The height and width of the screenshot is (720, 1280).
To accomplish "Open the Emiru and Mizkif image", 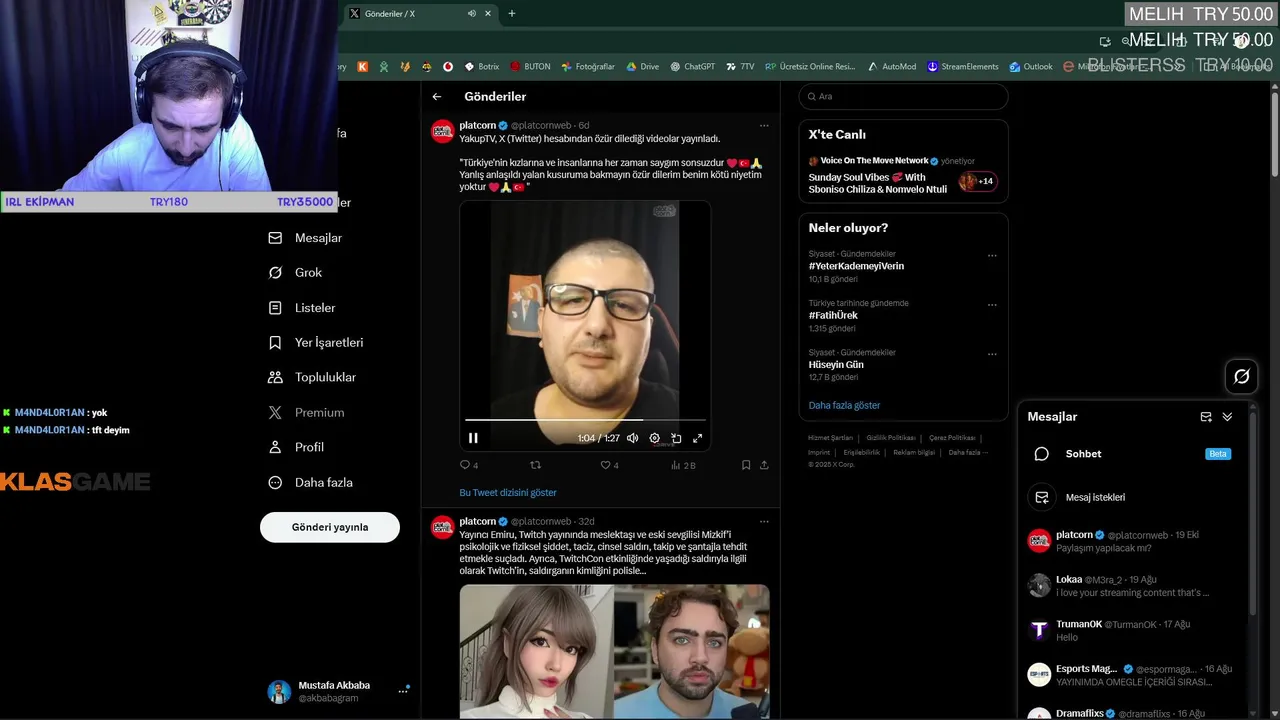I will point(615,651).
